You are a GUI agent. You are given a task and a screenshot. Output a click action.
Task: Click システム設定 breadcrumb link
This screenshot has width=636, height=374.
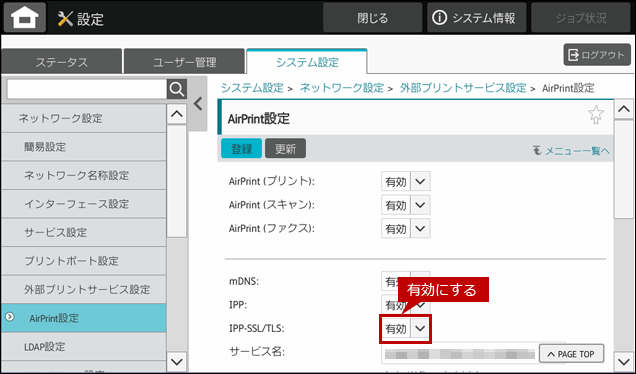(x=252, y=88)
